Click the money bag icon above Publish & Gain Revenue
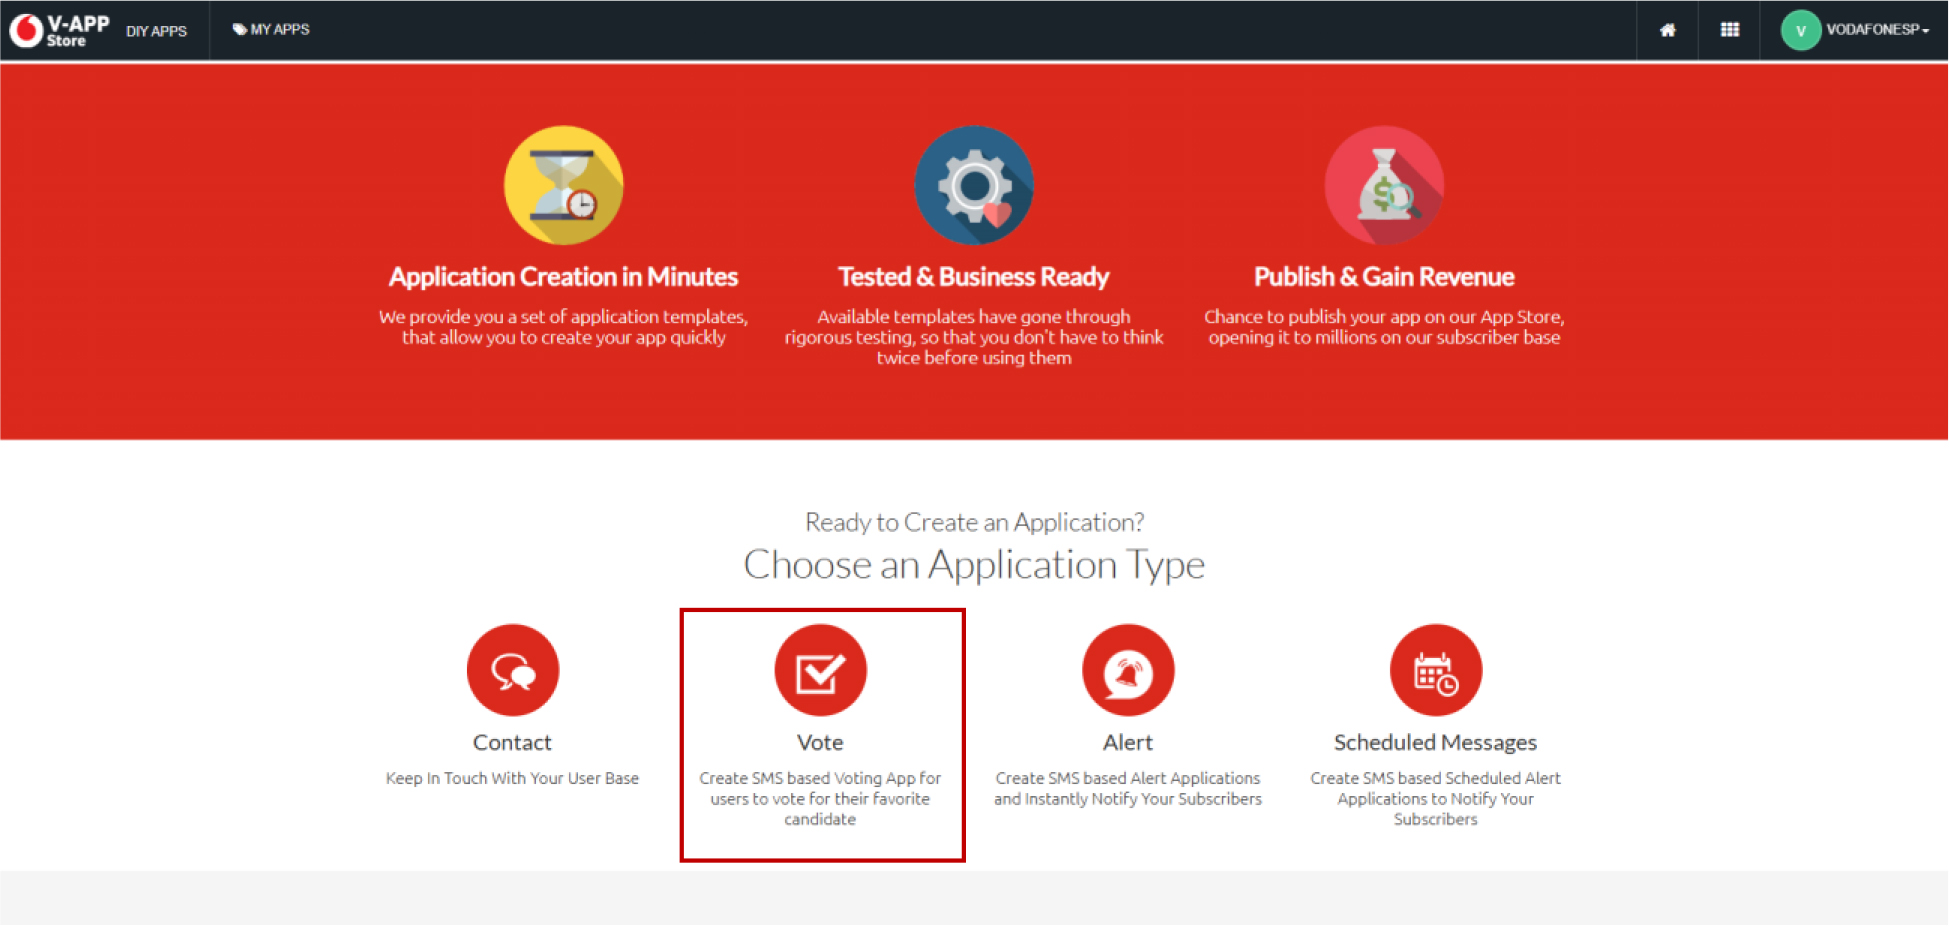This screenshot has width=1949, height=926. (x=1384, y=185)
